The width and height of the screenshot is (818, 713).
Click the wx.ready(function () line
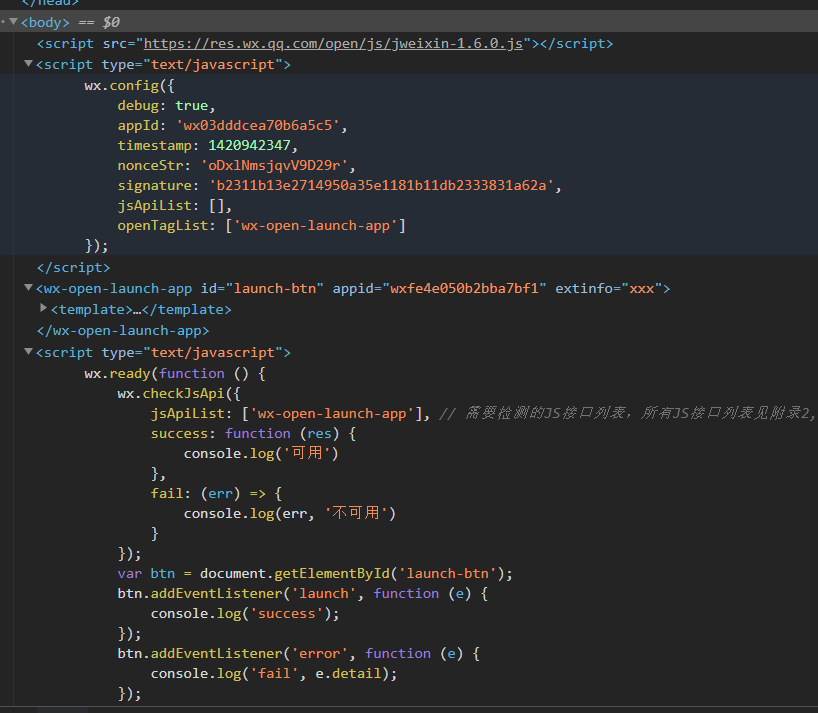tap(175, 373)
